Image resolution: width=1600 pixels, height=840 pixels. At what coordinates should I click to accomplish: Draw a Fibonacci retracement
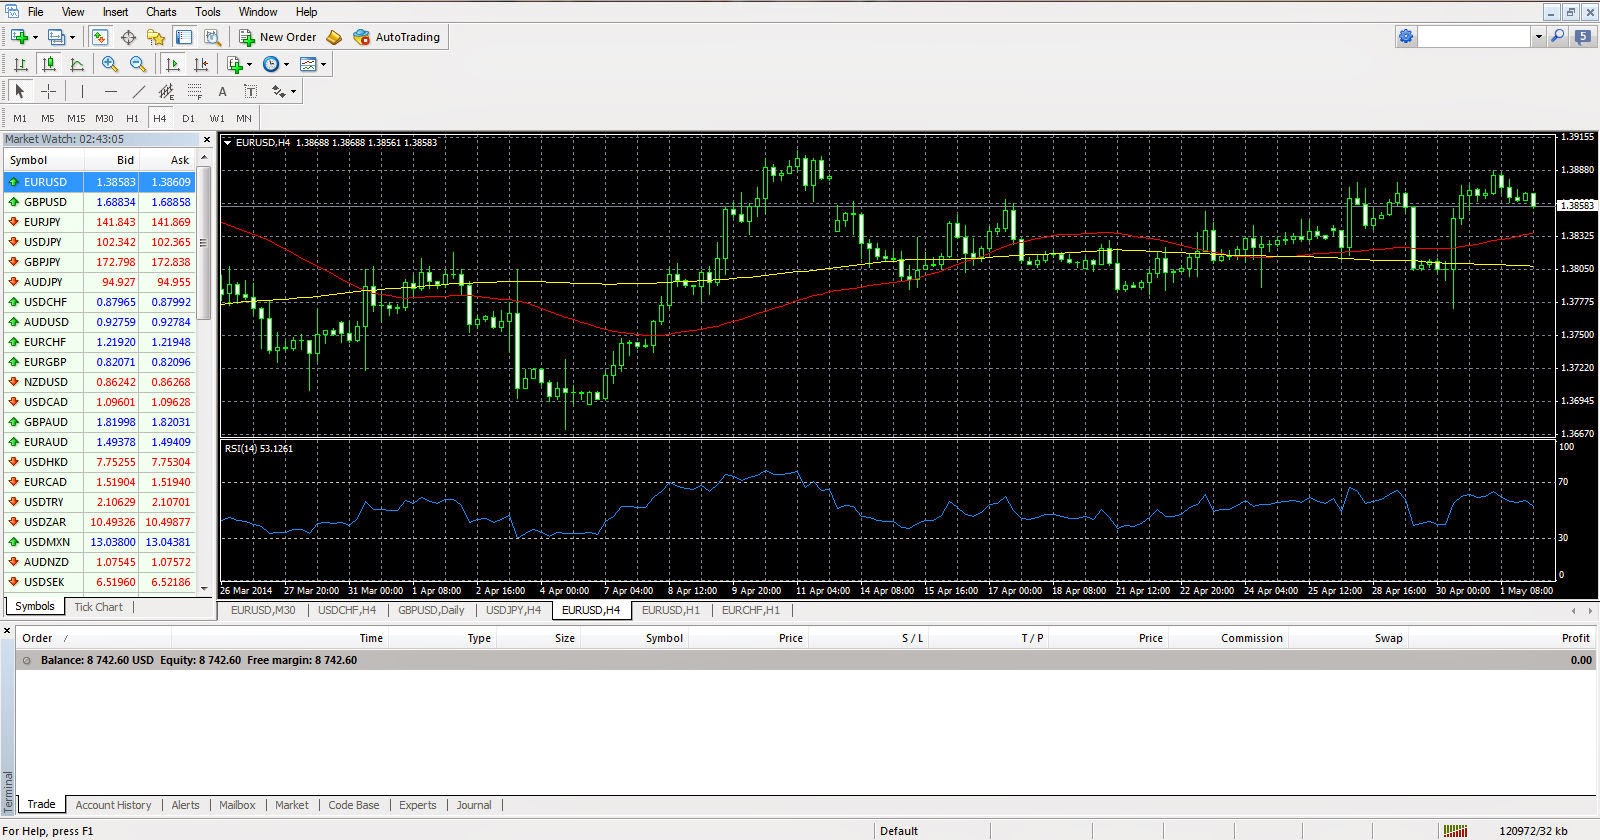195,91
